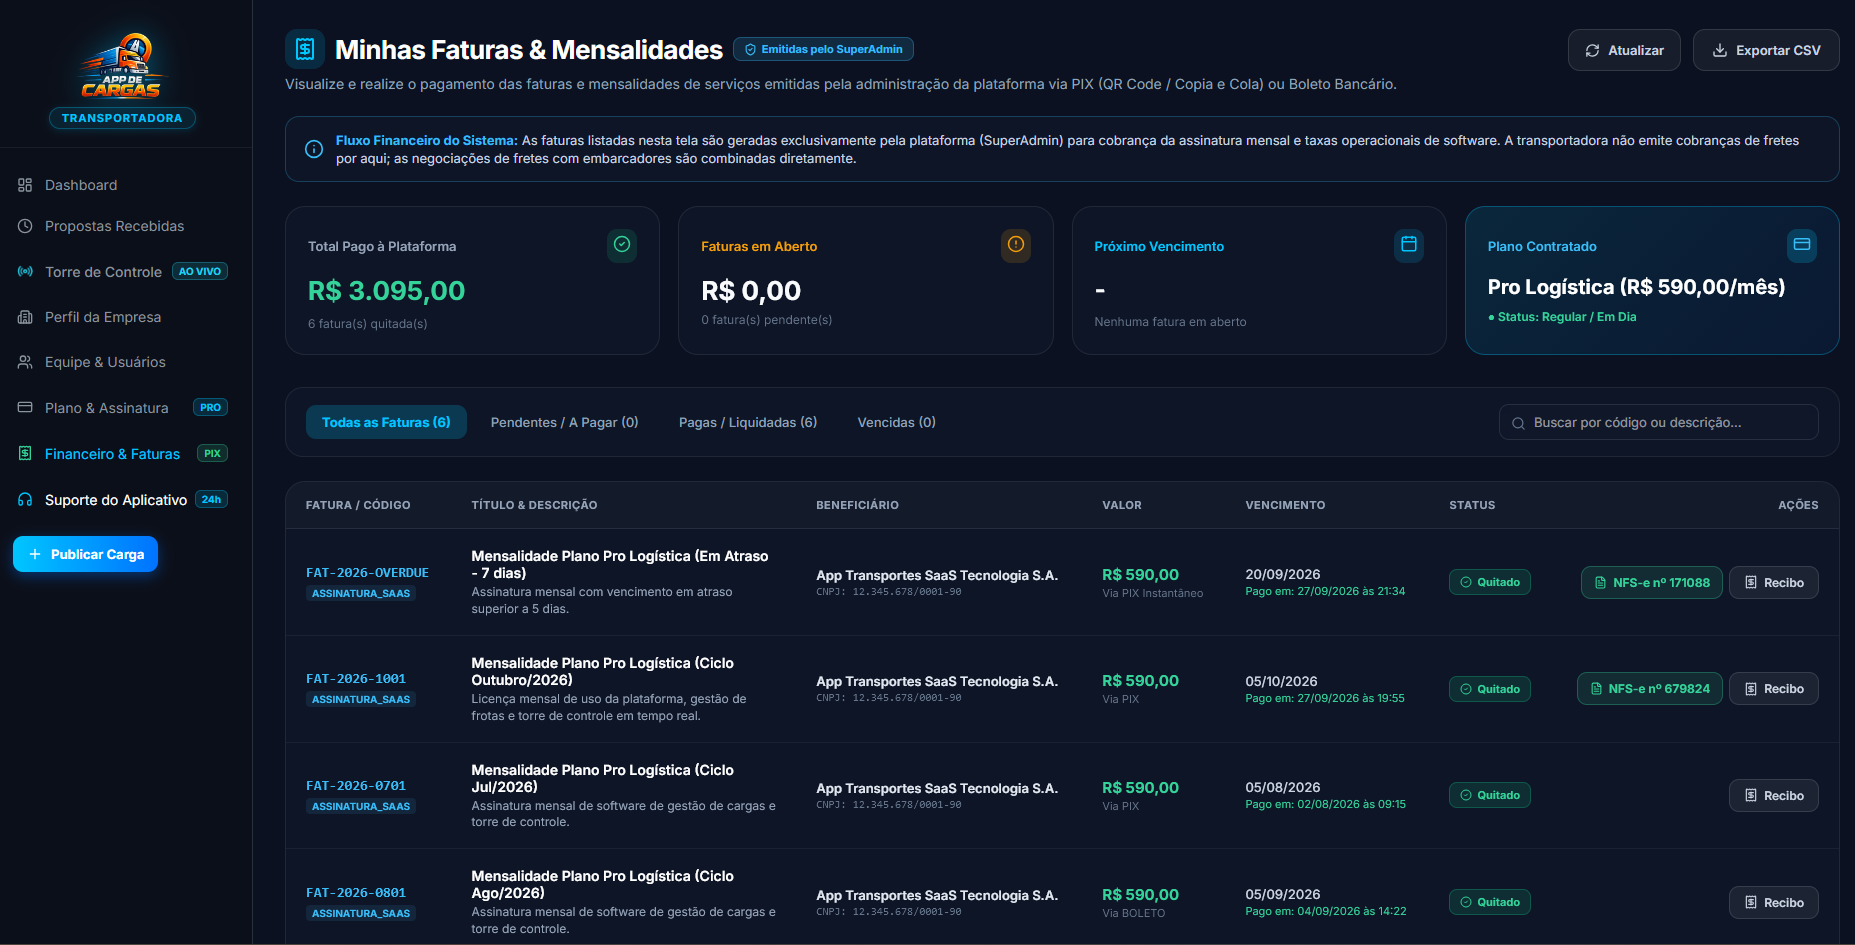Click the search magnifier icon
This screenshot has height=945, width=1855.
pyautogui.click(x=1518, y=423)
